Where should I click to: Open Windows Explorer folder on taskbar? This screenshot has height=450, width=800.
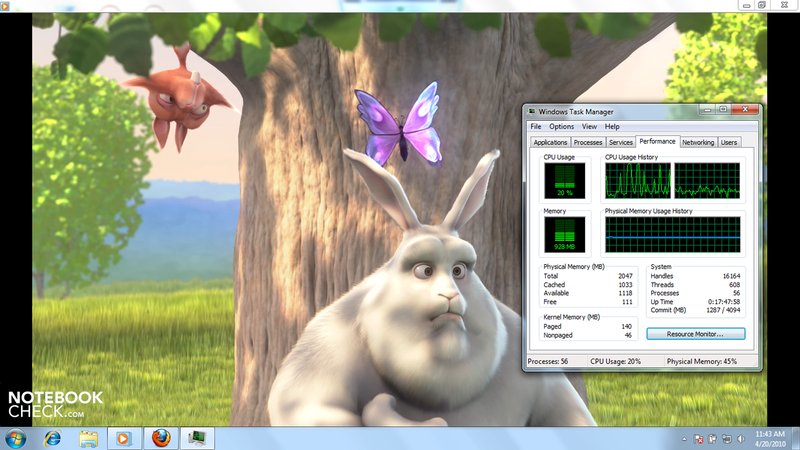(88, 438)
